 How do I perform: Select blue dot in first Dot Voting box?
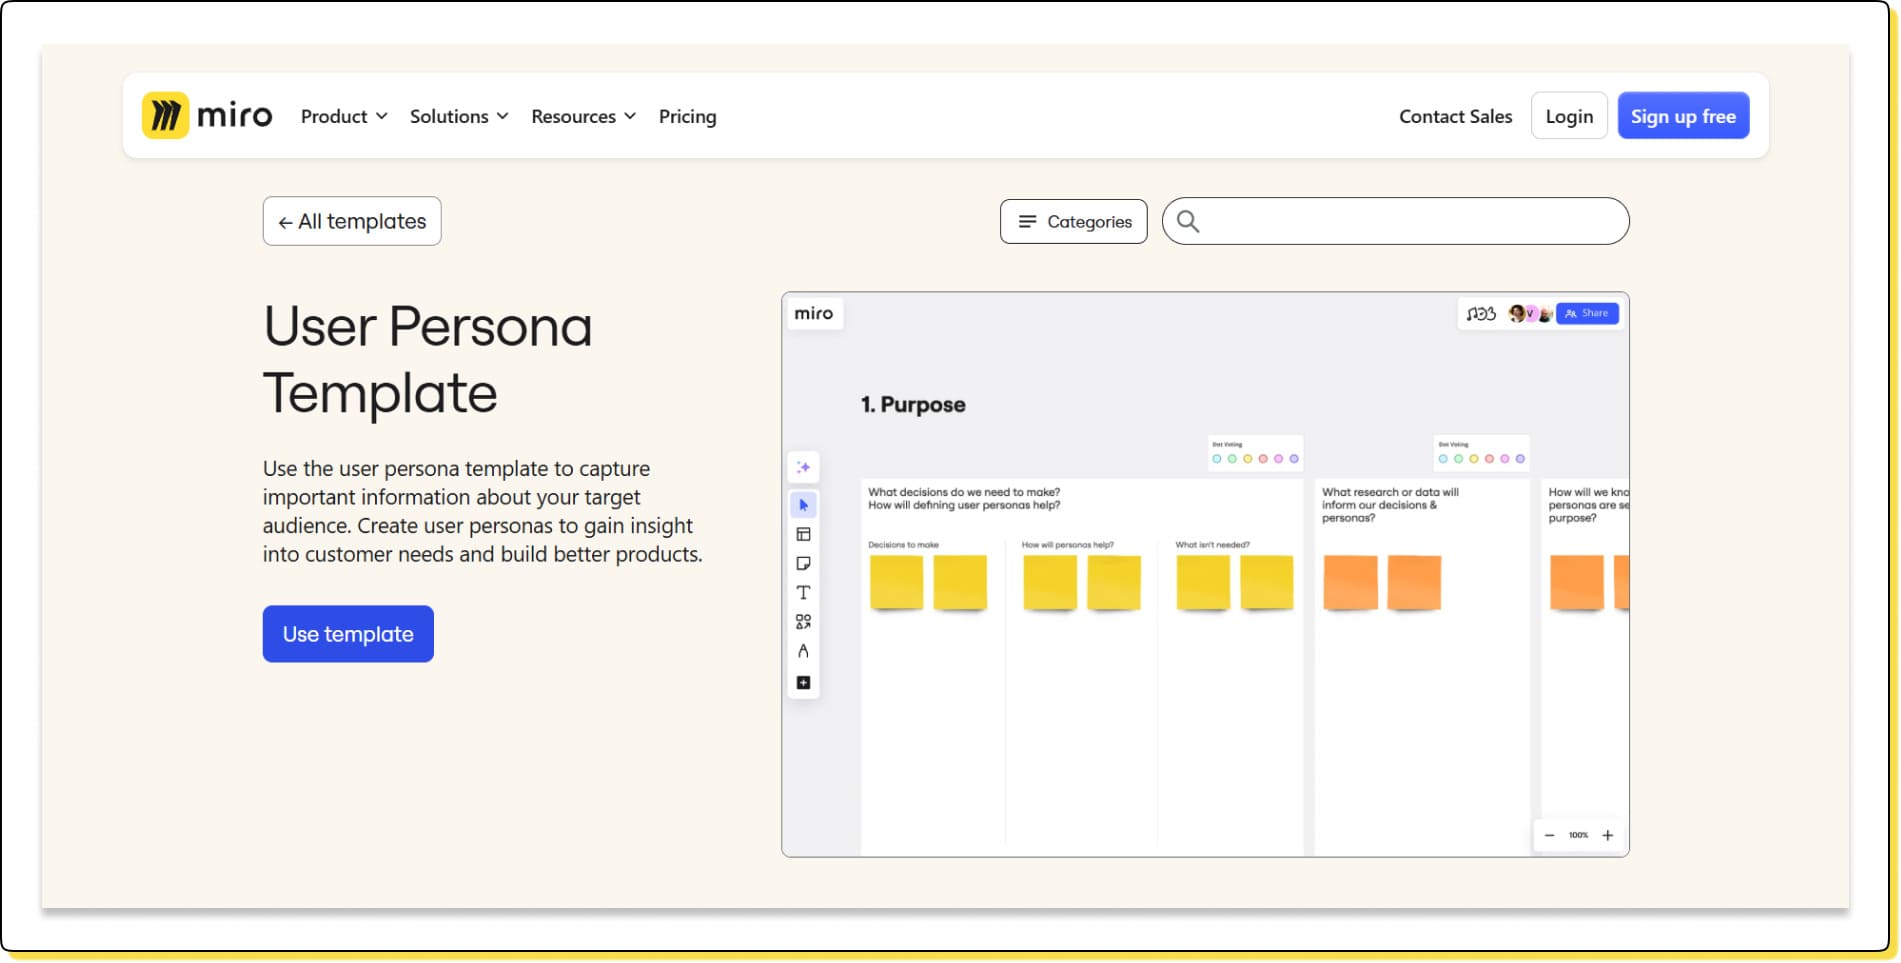[1217, 459]
